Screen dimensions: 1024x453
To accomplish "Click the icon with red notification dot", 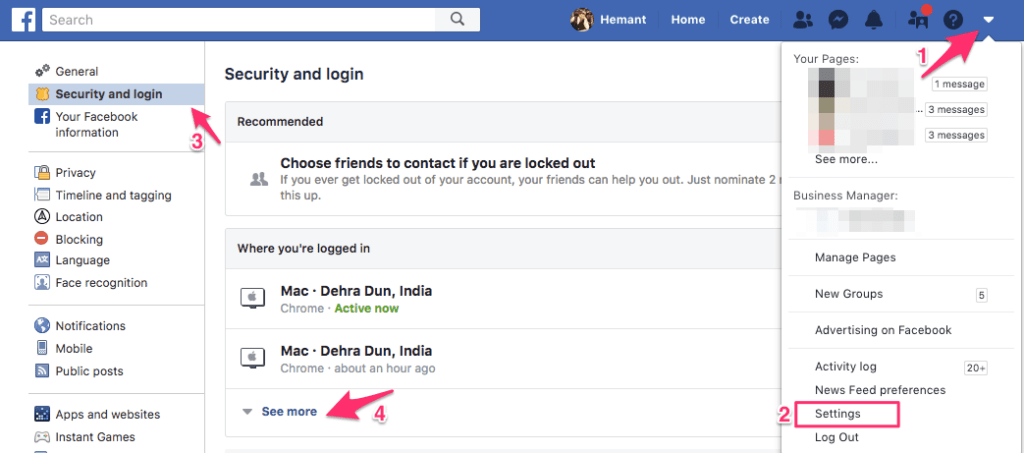I will (x=919, y=18).
